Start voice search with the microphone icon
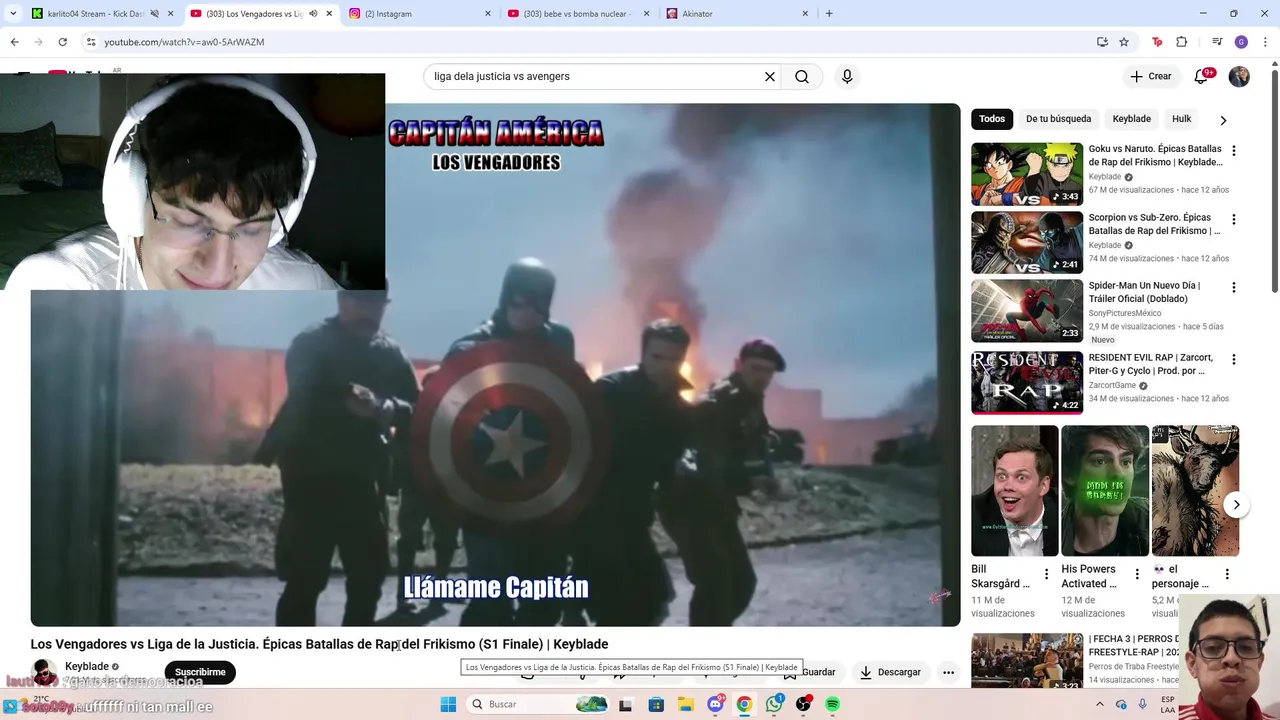Screen dimensions: 1280x720 pyautogui.click(x=847, y=76)
